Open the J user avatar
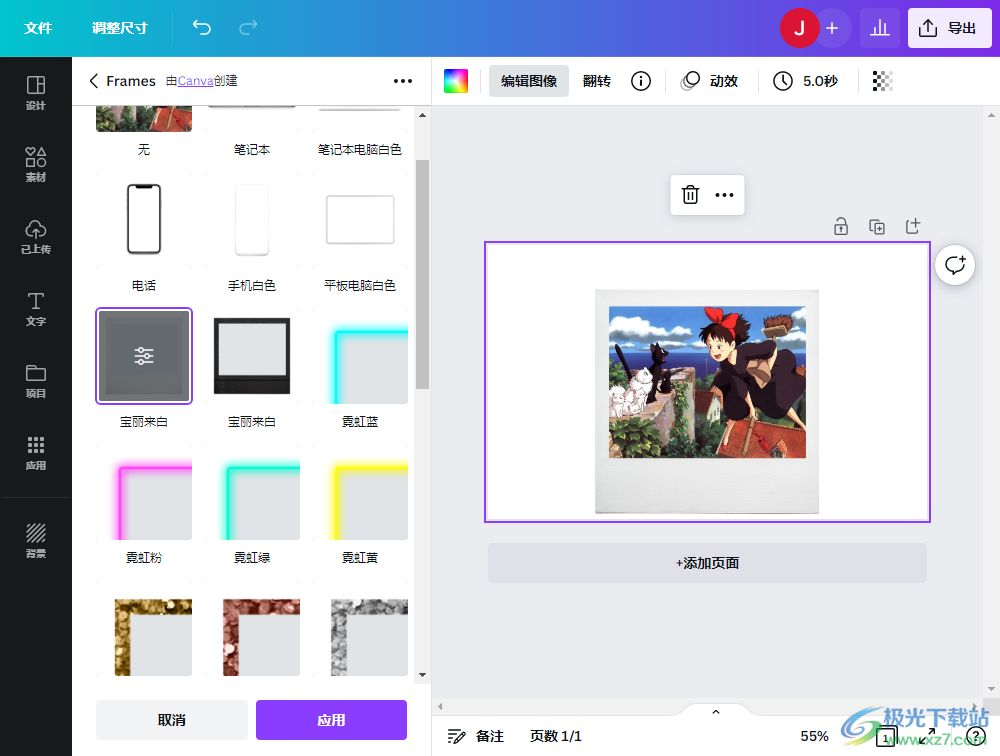 pos(799,28)
